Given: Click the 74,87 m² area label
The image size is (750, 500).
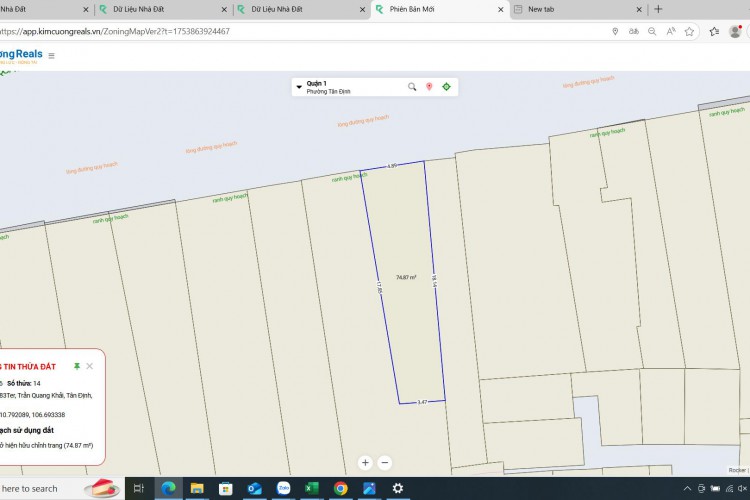Looking at the screenshot, I should (406, 278).
